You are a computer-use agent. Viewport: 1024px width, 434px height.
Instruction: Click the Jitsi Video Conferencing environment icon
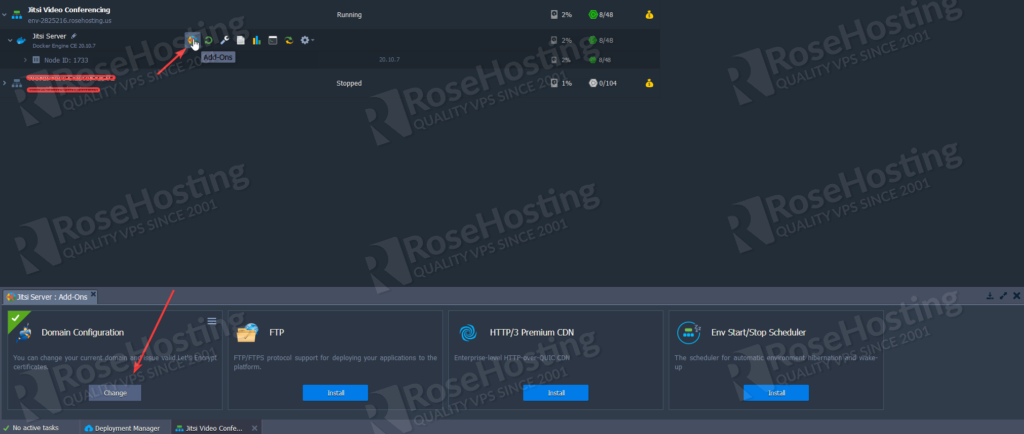tap(16, 14)
